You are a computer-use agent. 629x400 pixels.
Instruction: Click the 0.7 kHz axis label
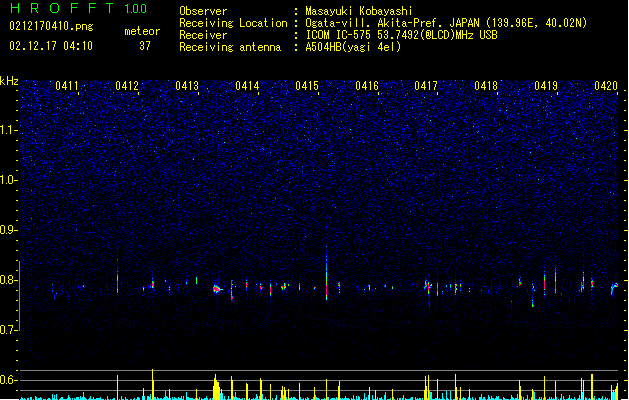click(8, 330)
